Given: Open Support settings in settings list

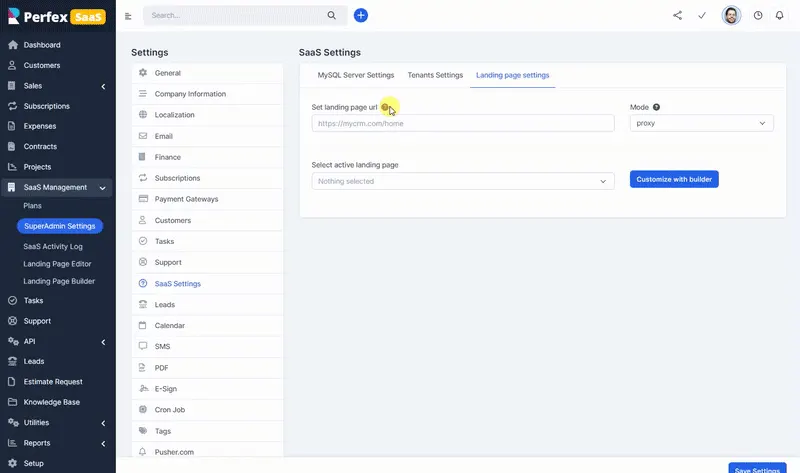Looking at the screenshot, I should (207, 262).
